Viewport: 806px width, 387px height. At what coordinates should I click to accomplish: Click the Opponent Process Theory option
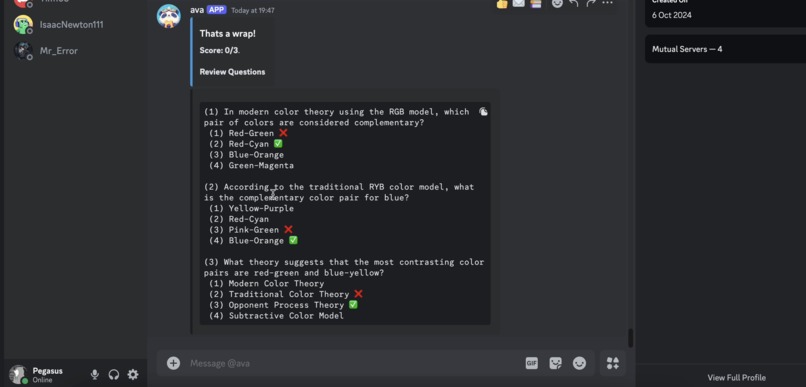tap(283, 305)
